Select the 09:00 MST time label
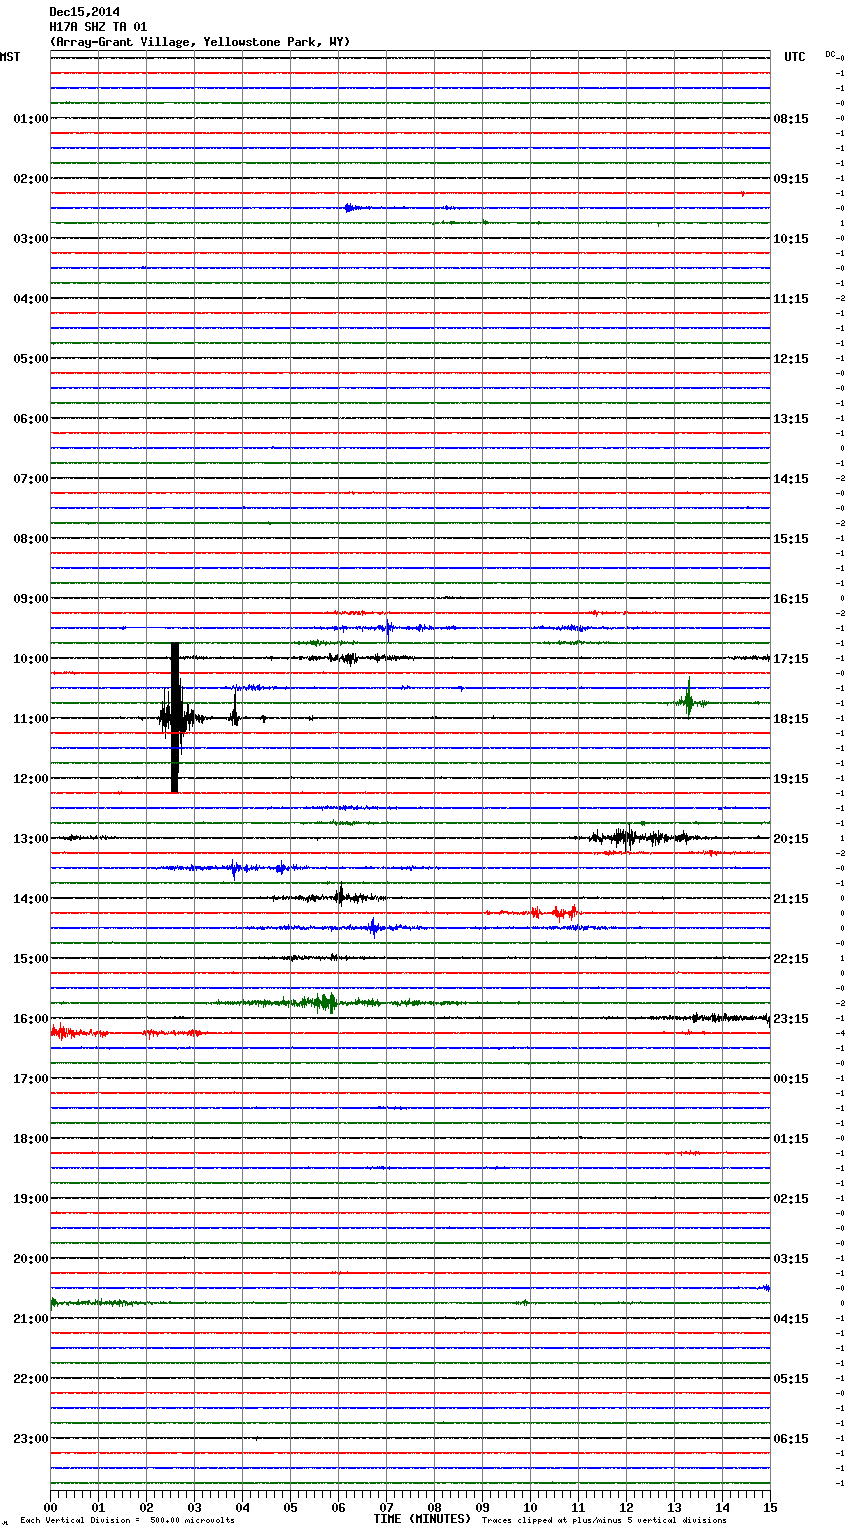Viewport: 850px width, 1534px height. pyautogui.click(x=30, y=599)
